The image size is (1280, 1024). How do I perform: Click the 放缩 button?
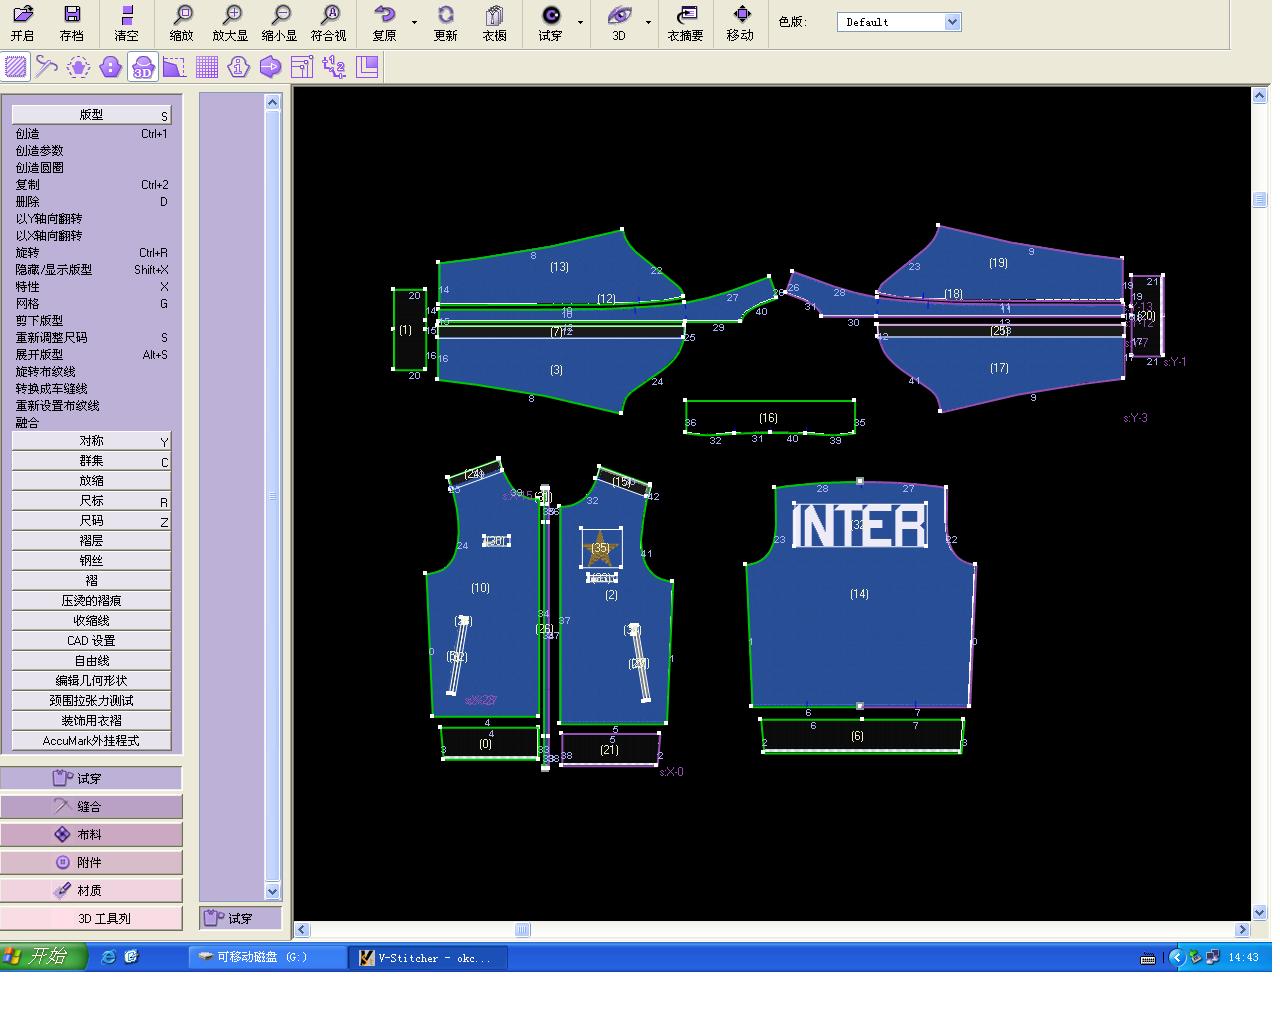click(x=92, y=481)
